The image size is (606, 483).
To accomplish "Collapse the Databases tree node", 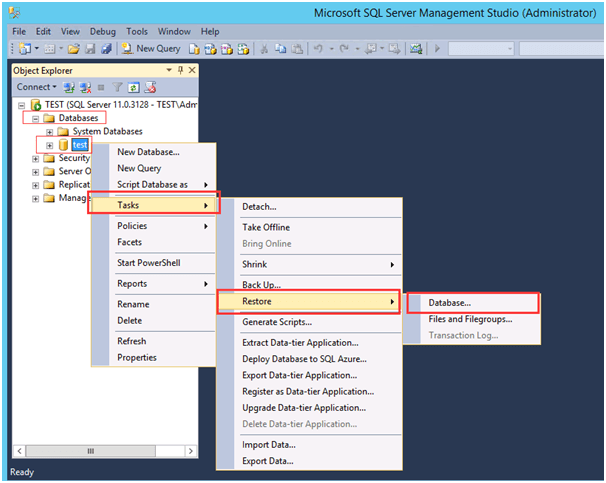I will point(36,118).
